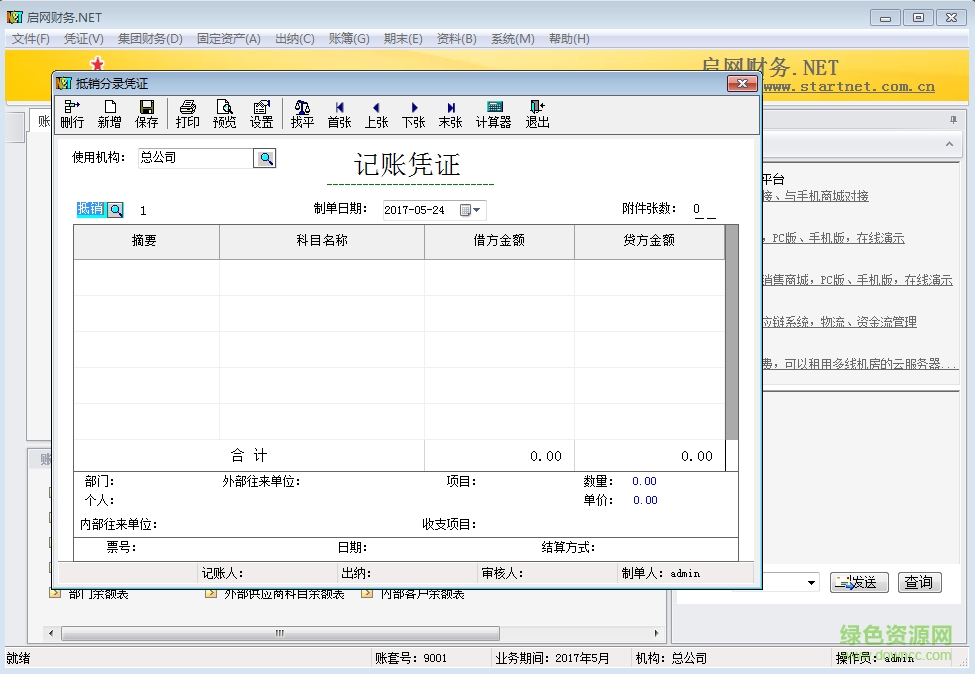Screen dimensions: 975x674
Task: Print the voucher with the 打印 icon
Action: 189,112
